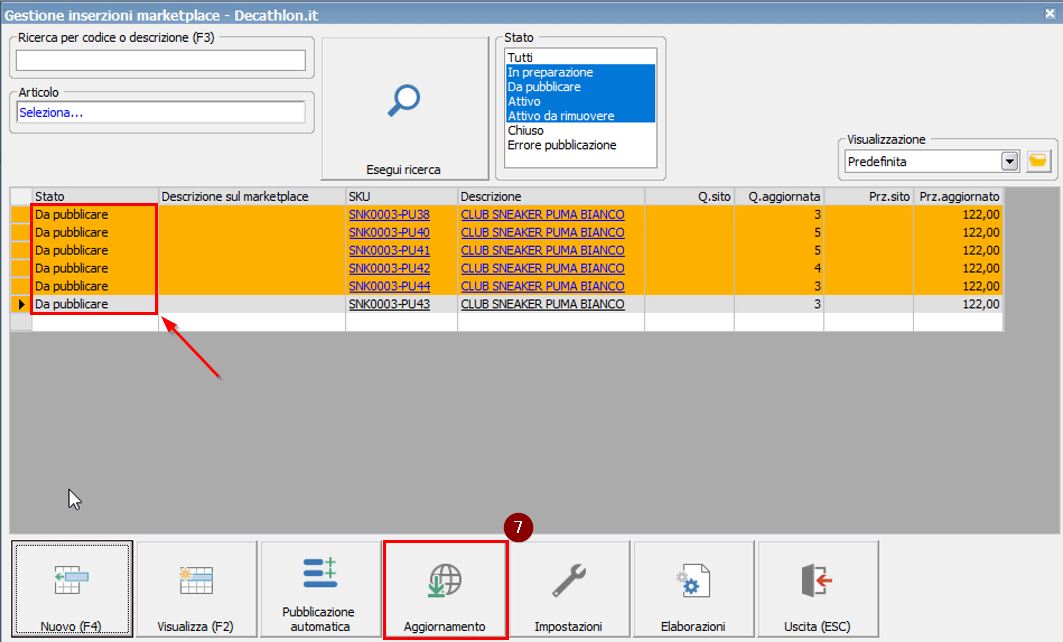1063x642 pixels.
Task: Sort by the Prz.sito column header
Action: (868, 197)
